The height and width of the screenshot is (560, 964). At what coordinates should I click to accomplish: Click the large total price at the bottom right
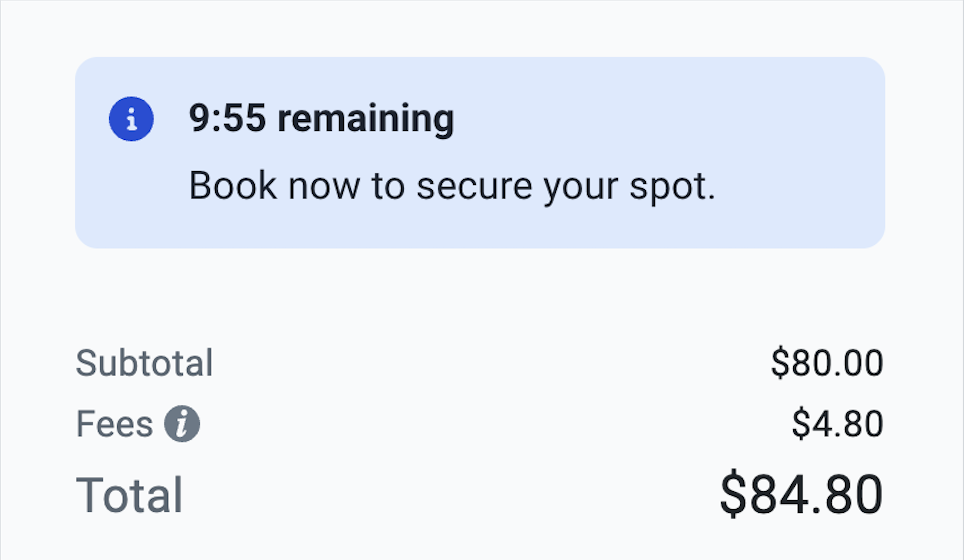(801, 495)
